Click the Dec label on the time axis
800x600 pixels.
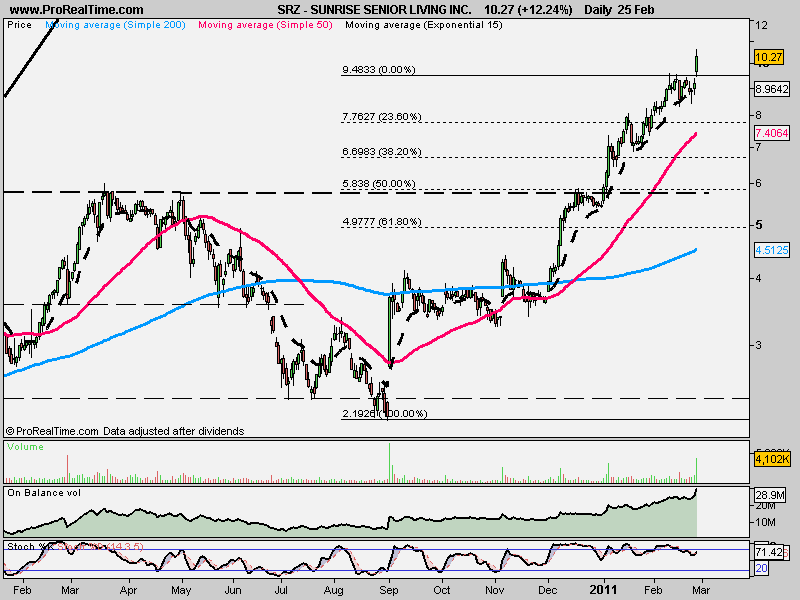pyautogui.click(x=548, y=590)
